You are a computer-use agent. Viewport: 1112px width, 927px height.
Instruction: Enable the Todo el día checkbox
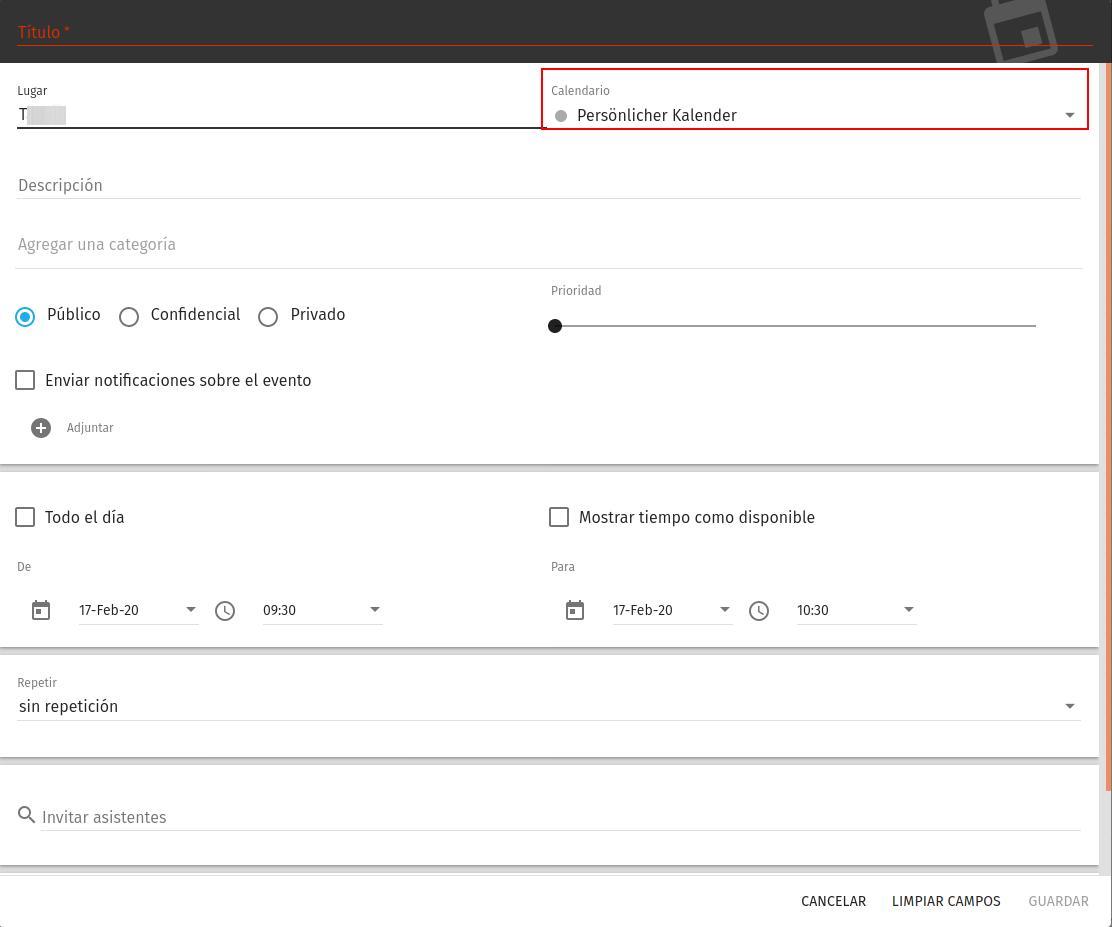(25, 517)
